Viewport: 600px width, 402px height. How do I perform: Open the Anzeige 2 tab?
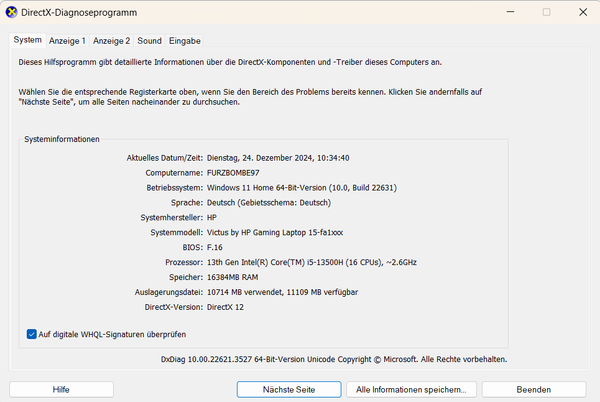(x=112, y=41)
